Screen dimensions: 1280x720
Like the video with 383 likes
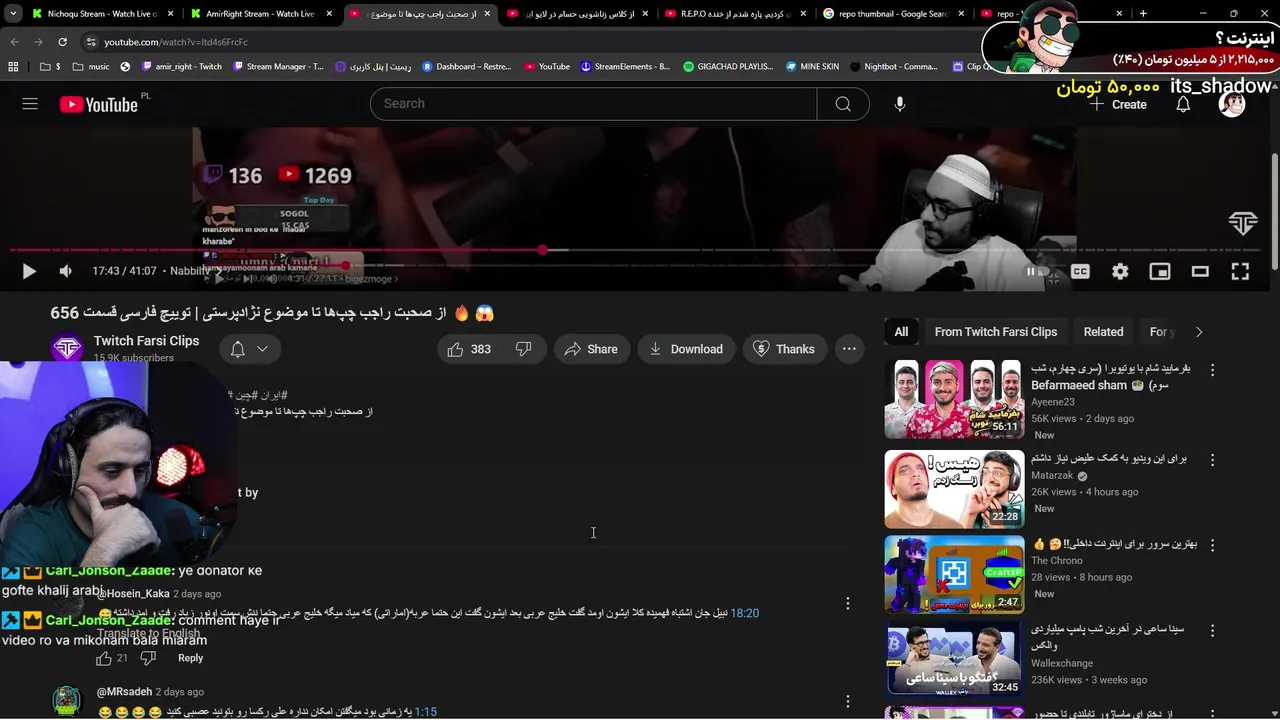pyautogui.click(x=469, y=349)
